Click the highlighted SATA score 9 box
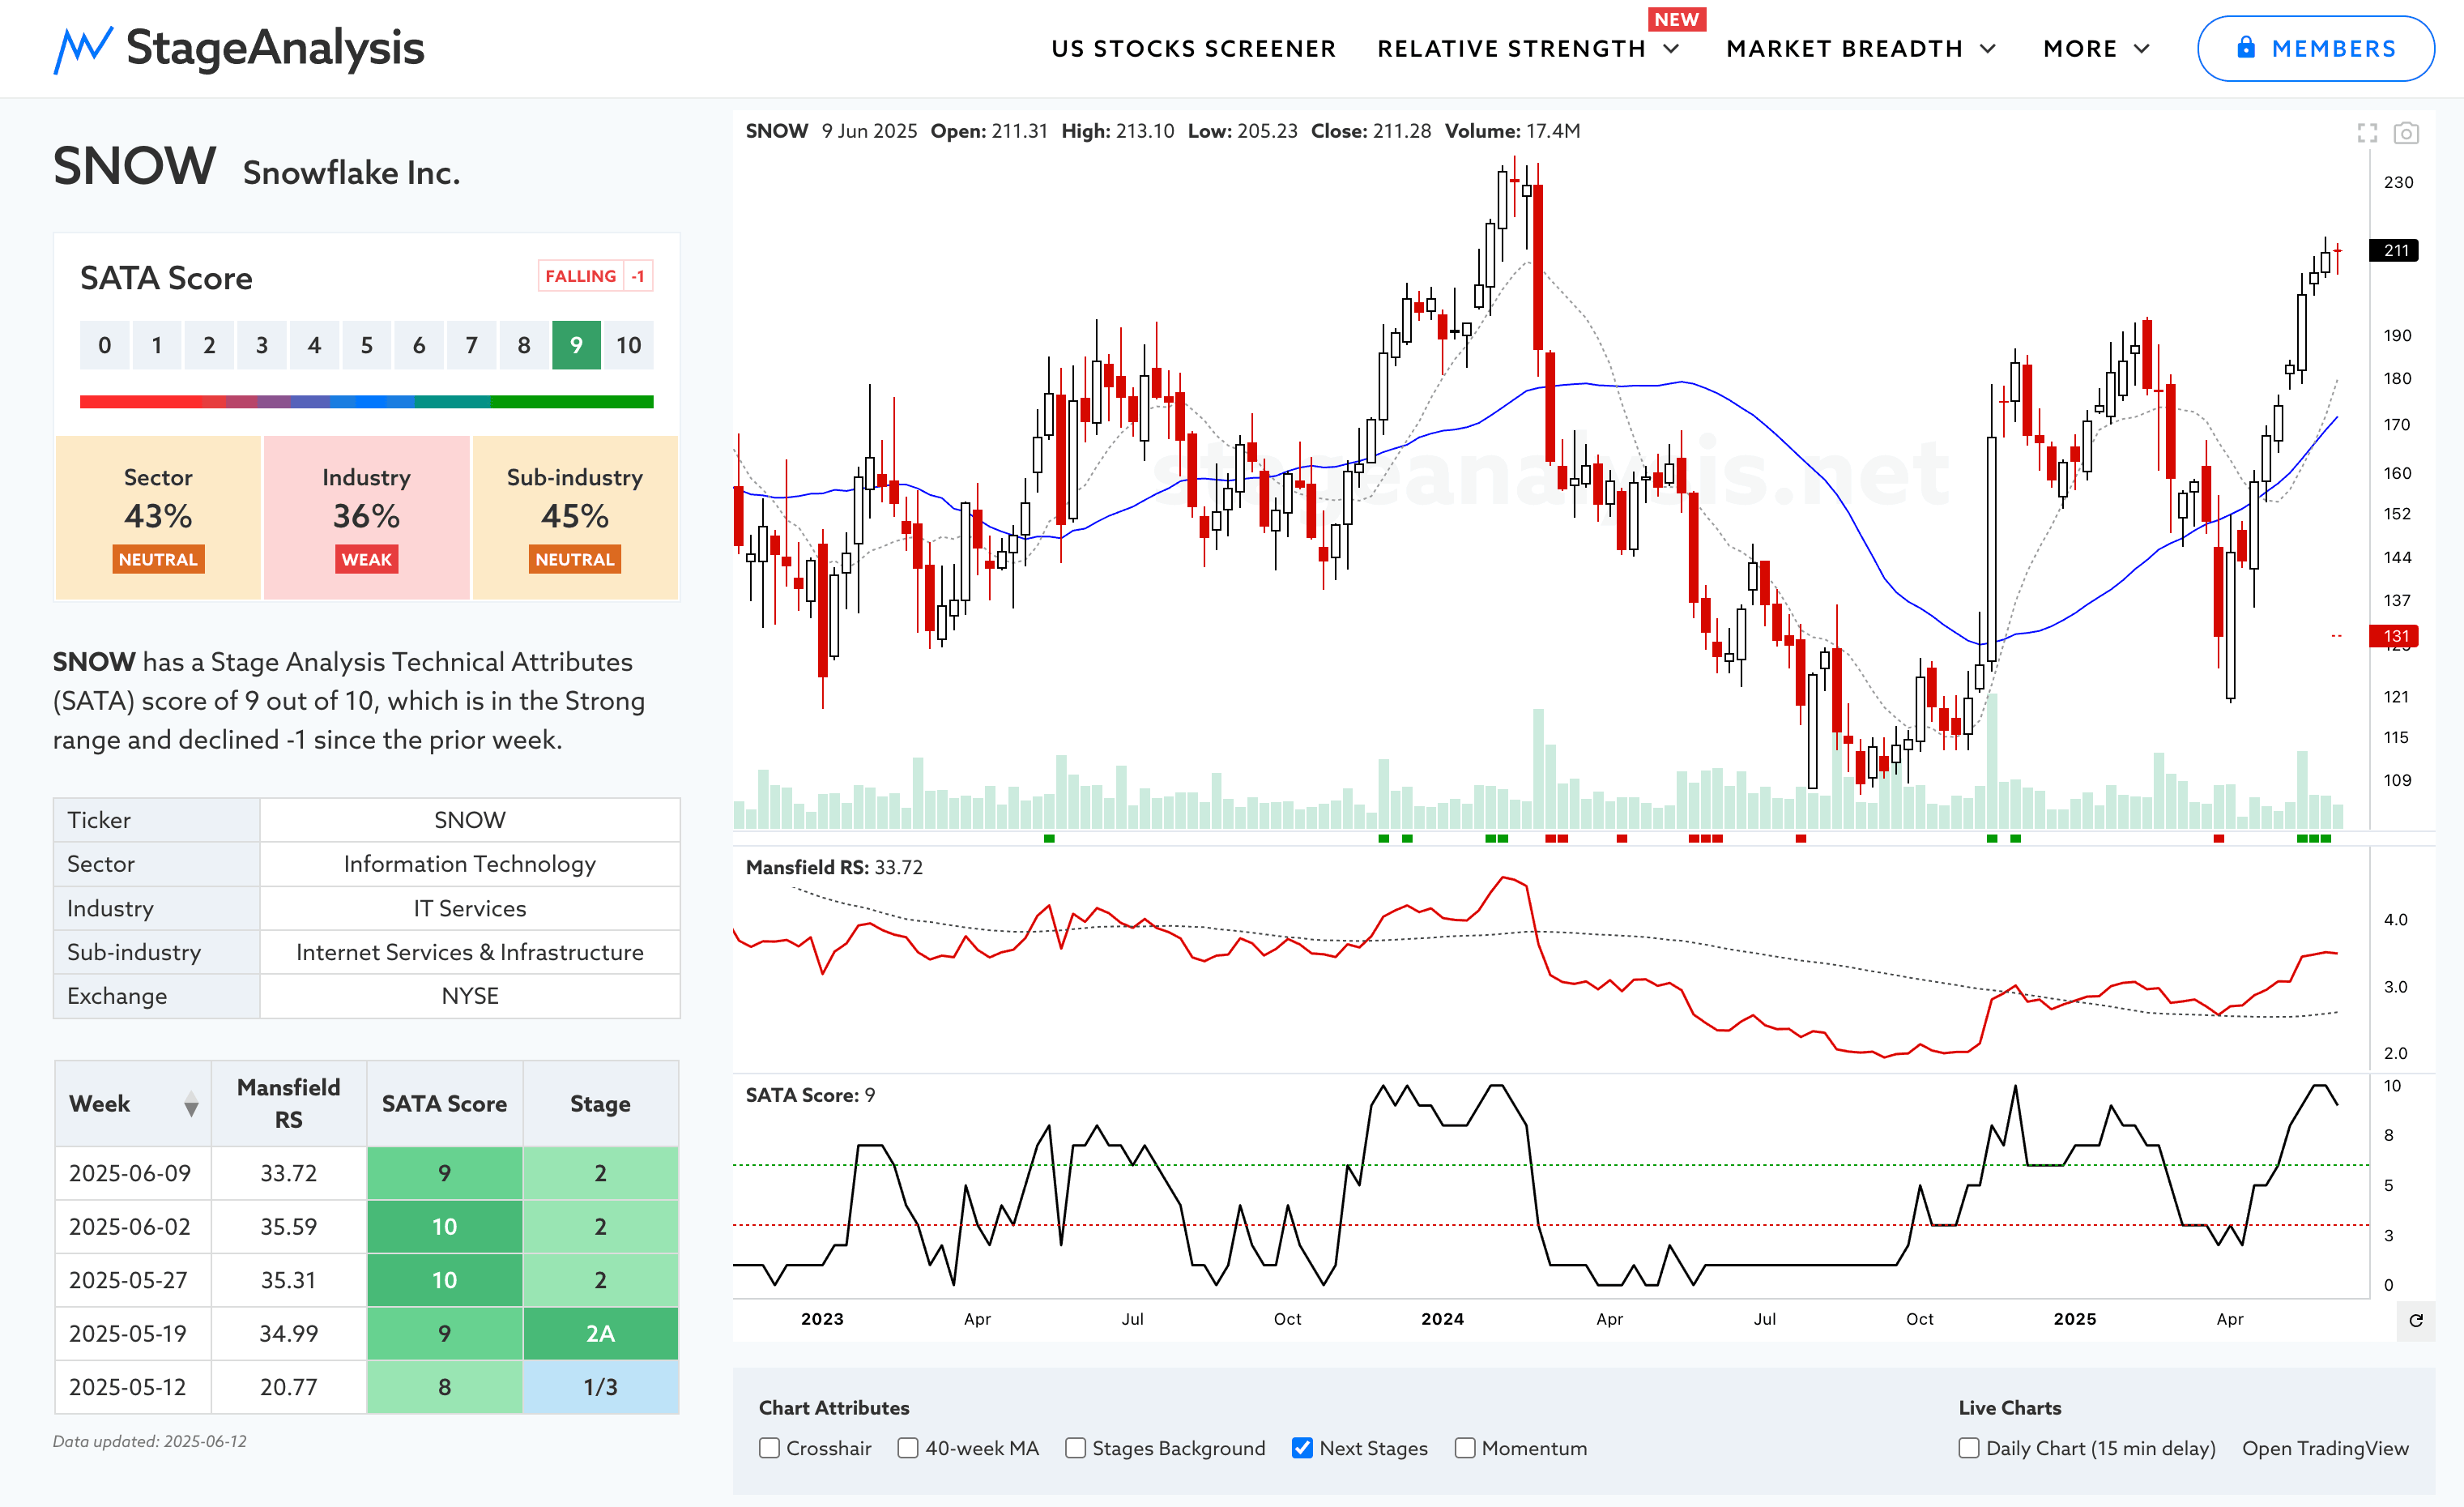Image resolution: width=2464 pixels, height=1507 pixels. click(x=576, y=345)
